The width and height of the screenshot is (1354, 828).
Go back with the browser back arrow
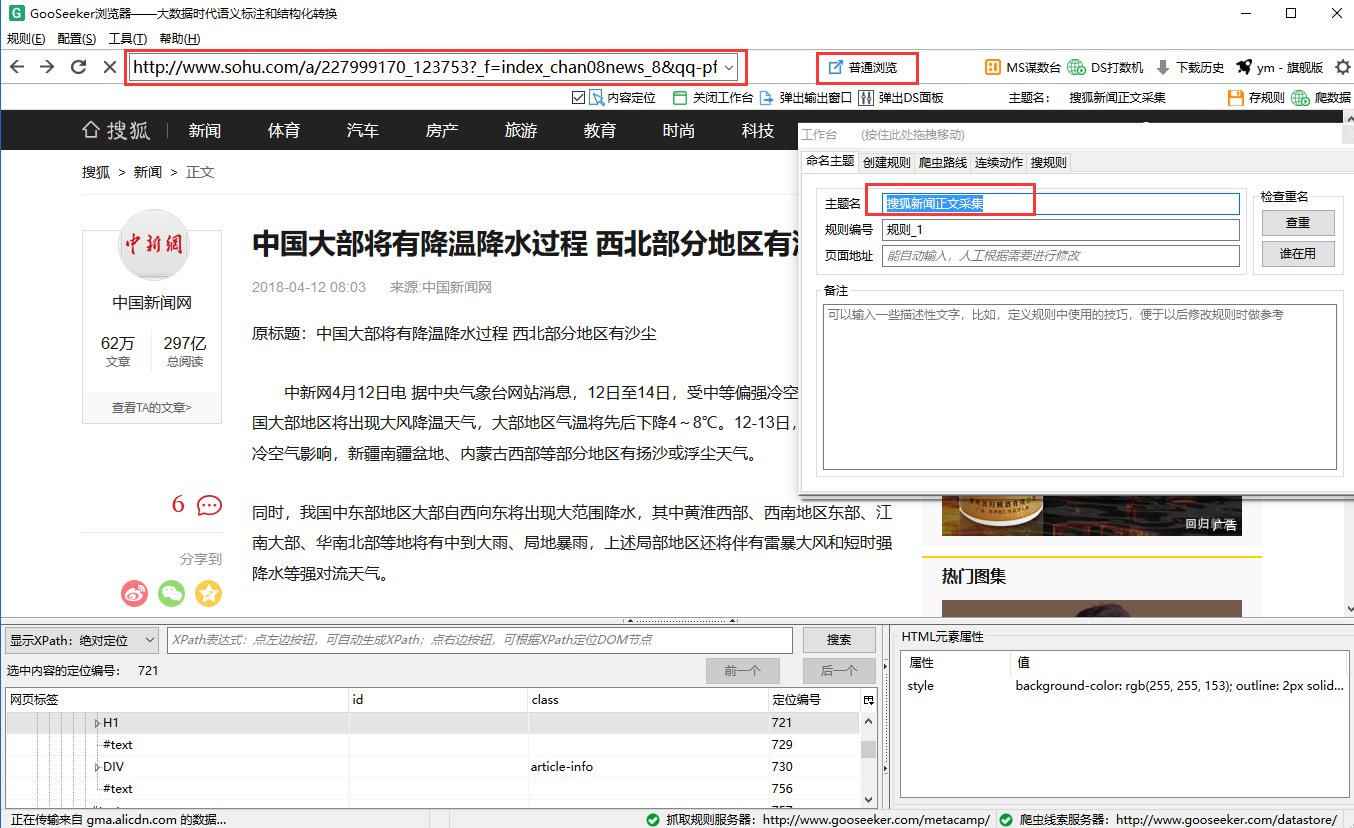tap(17, 67)
